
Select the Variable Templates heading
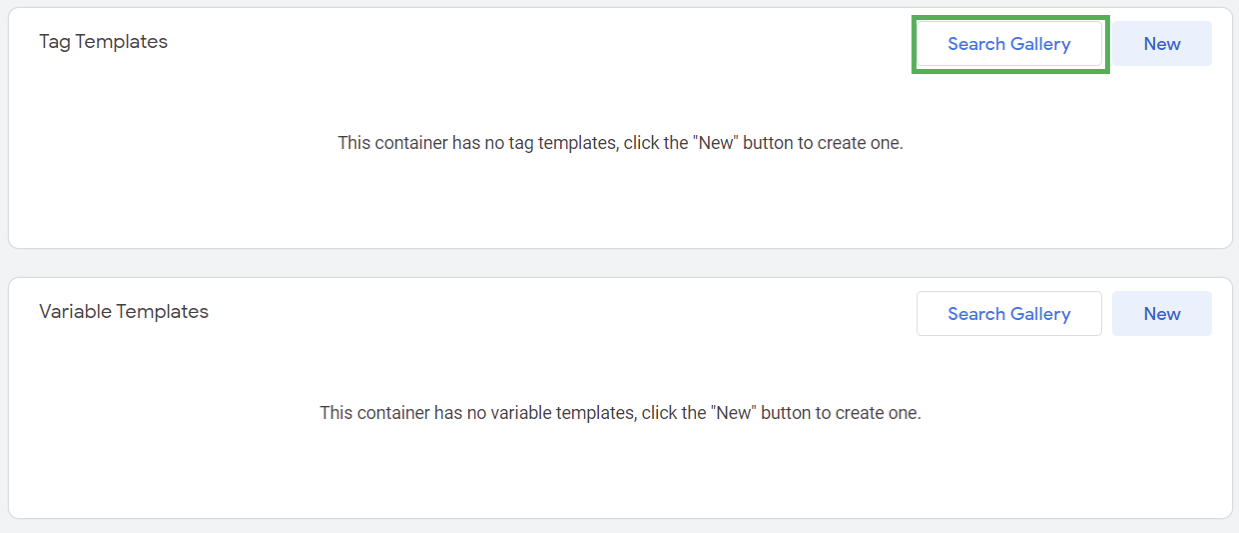click(124, 312)
